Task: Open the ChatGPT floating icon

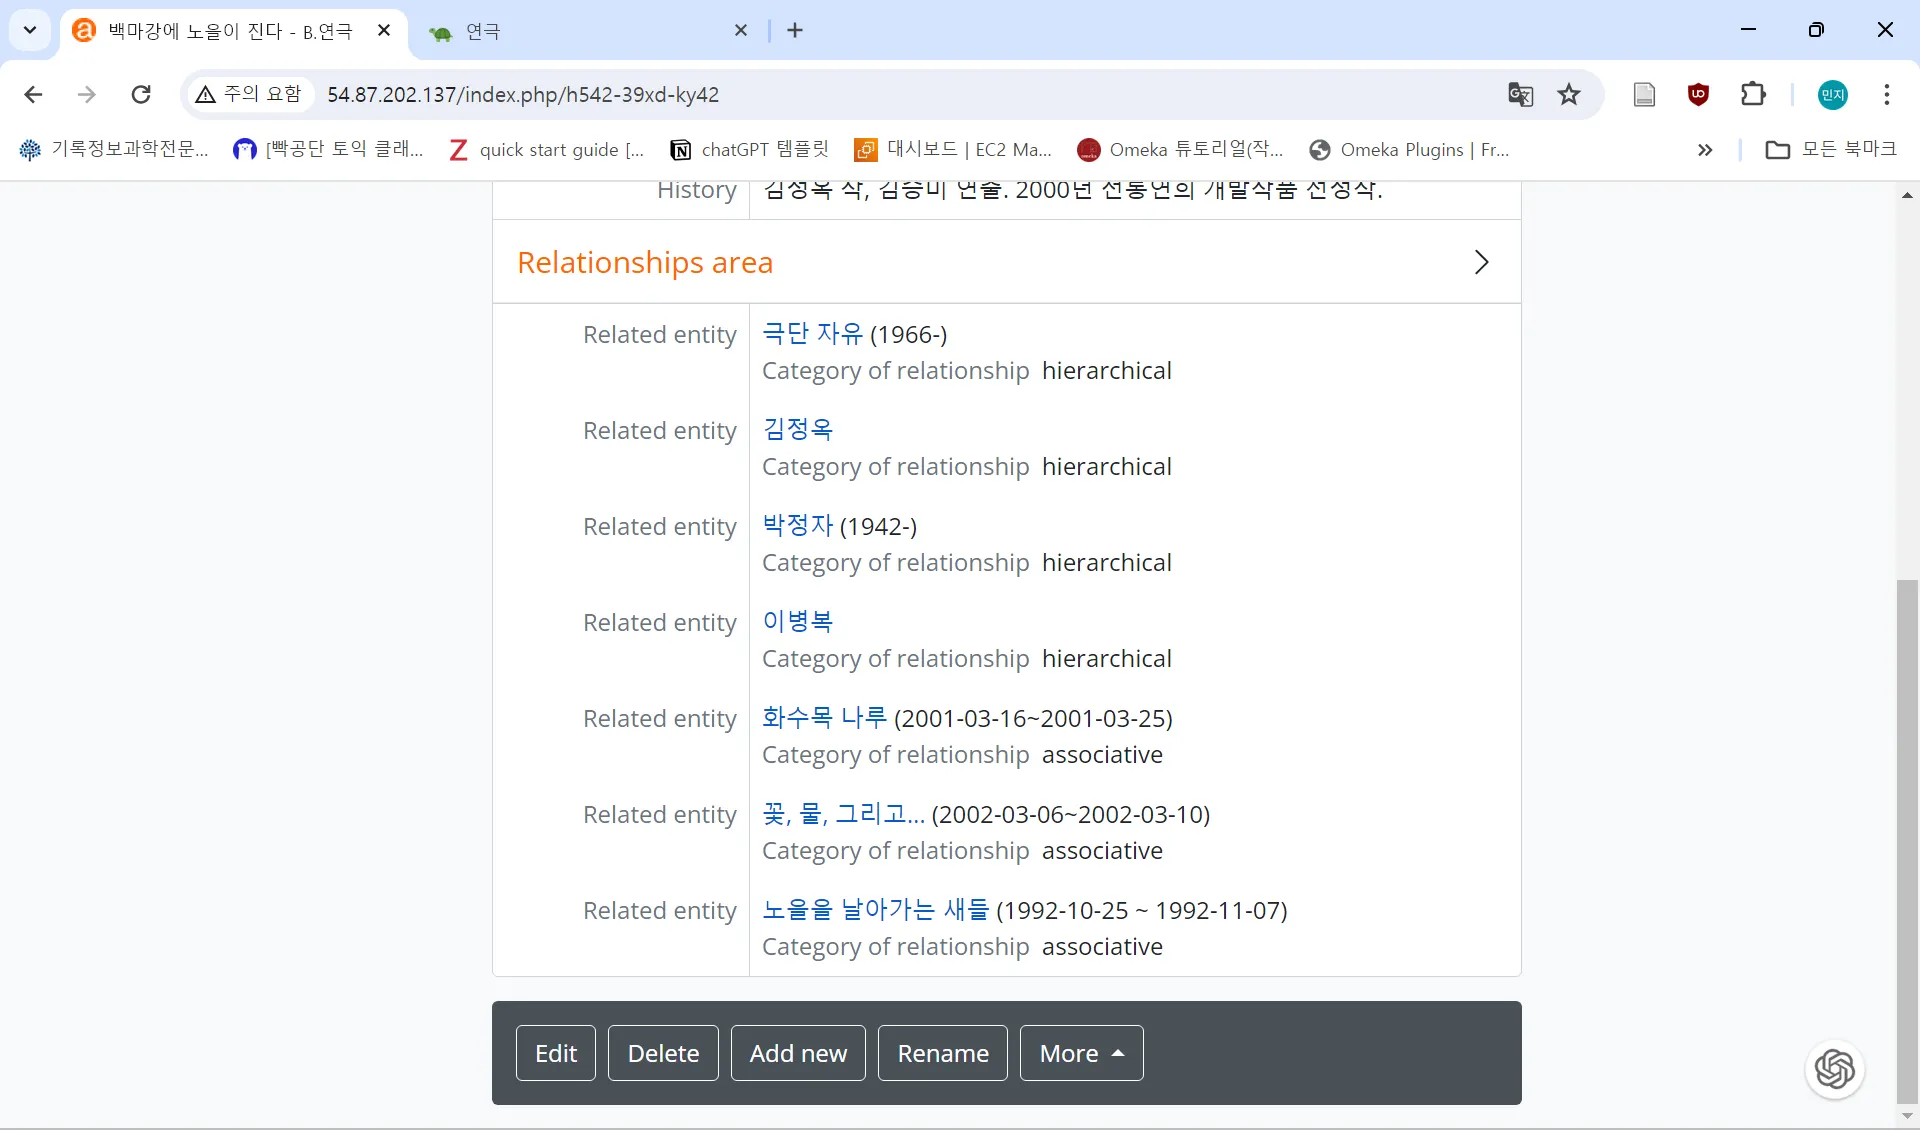Action: point(1834,1069)
